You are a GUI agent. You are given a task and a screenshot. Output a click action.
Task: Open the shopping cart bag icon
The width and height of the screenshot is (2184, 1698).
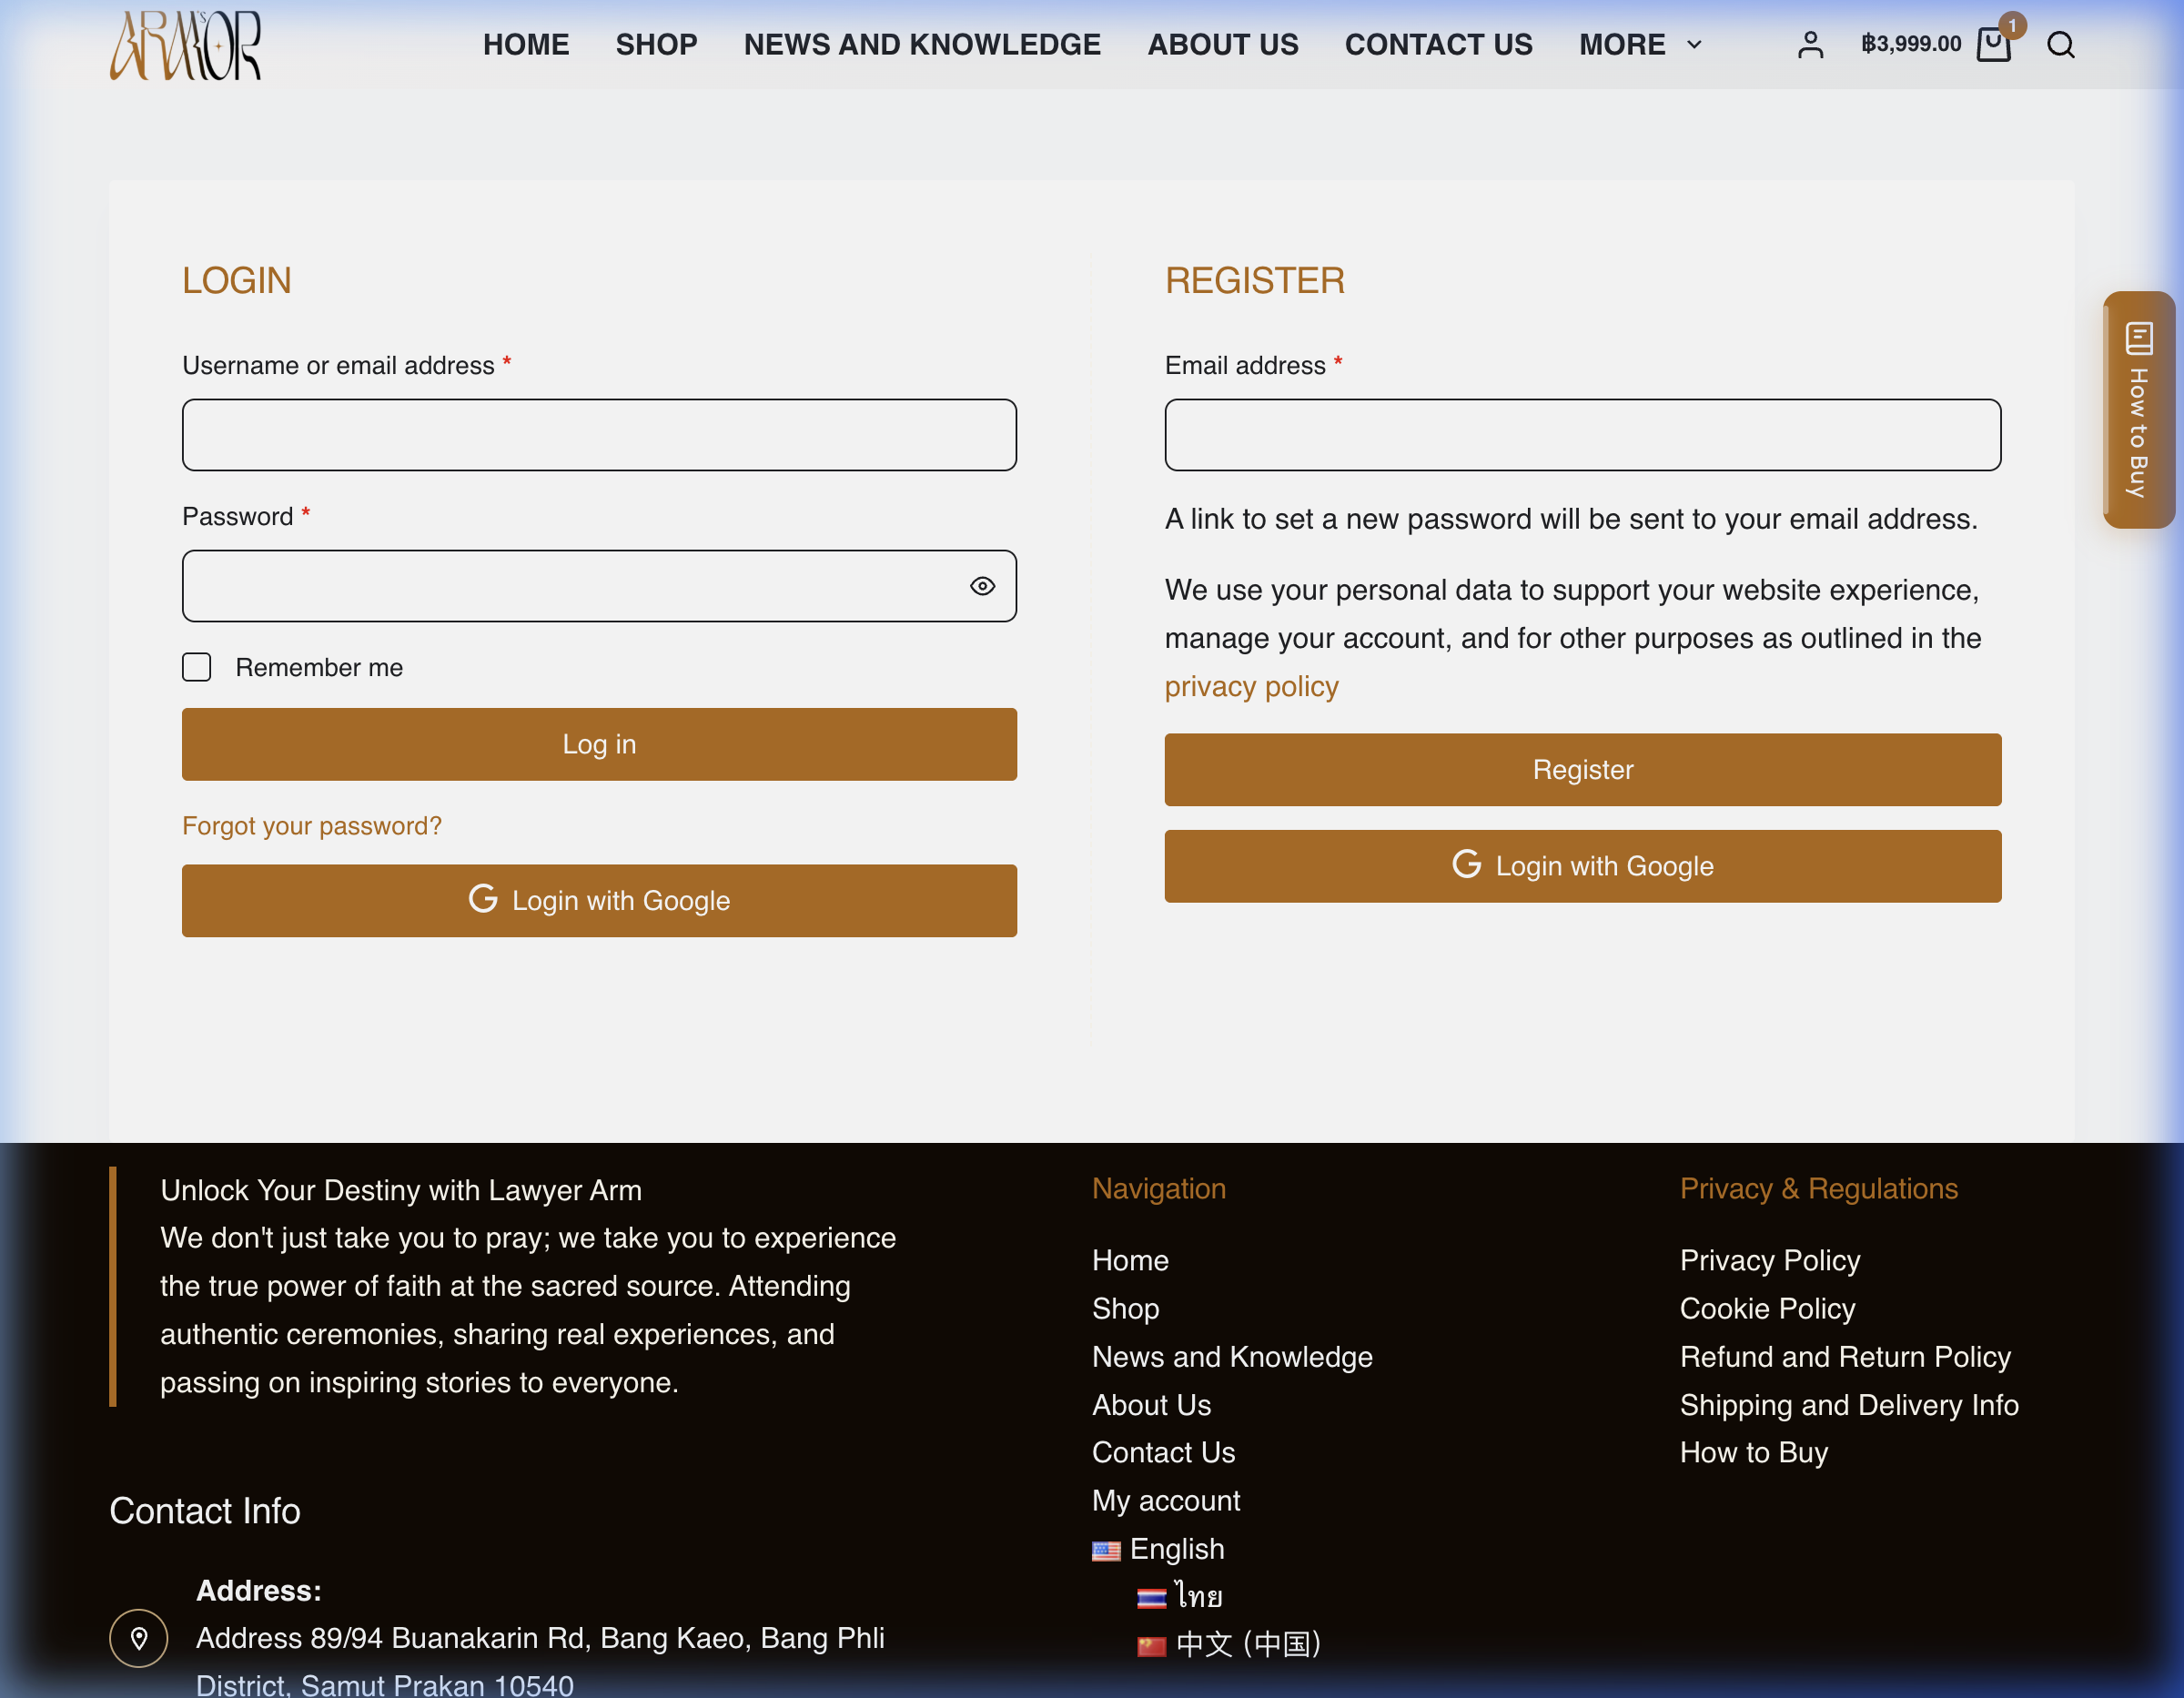pos(1994,45)
